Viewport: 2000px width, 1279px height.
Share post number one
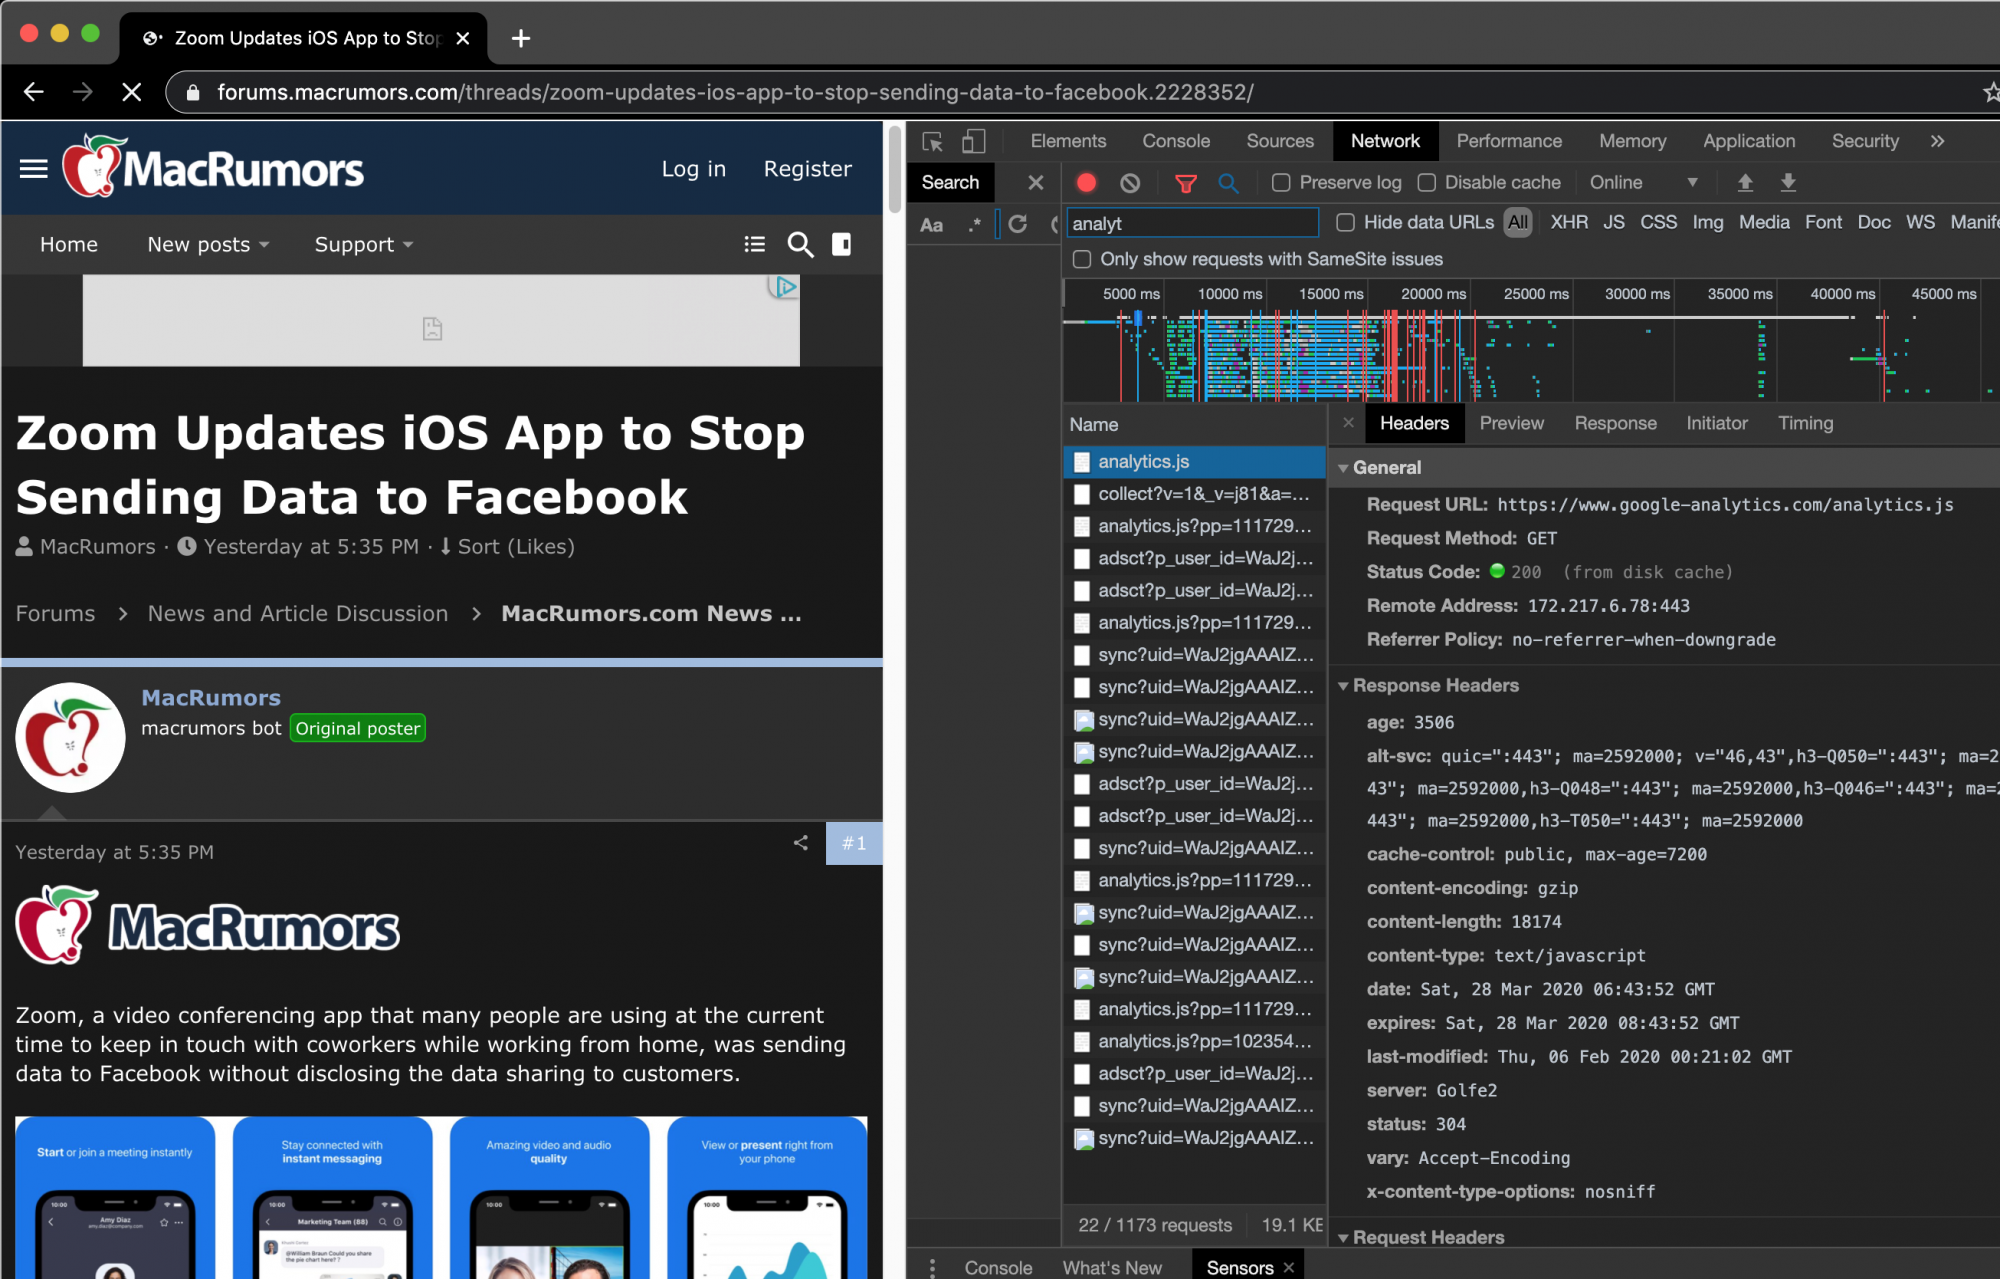coord(800,843)
